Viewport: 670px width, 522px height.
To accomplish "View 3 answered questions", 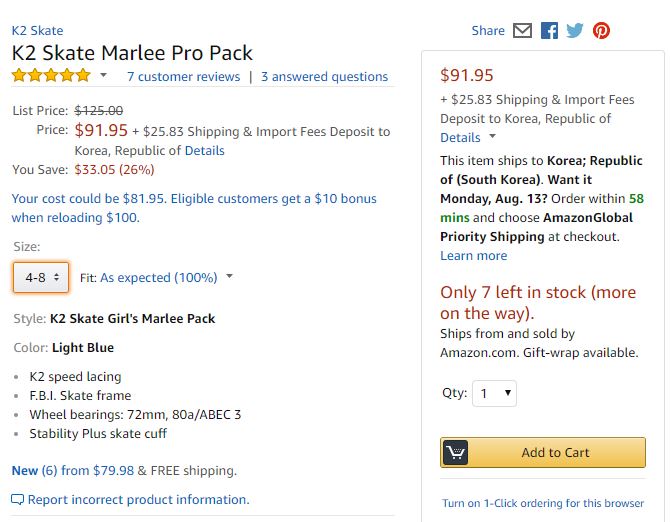I will (324, 76).
